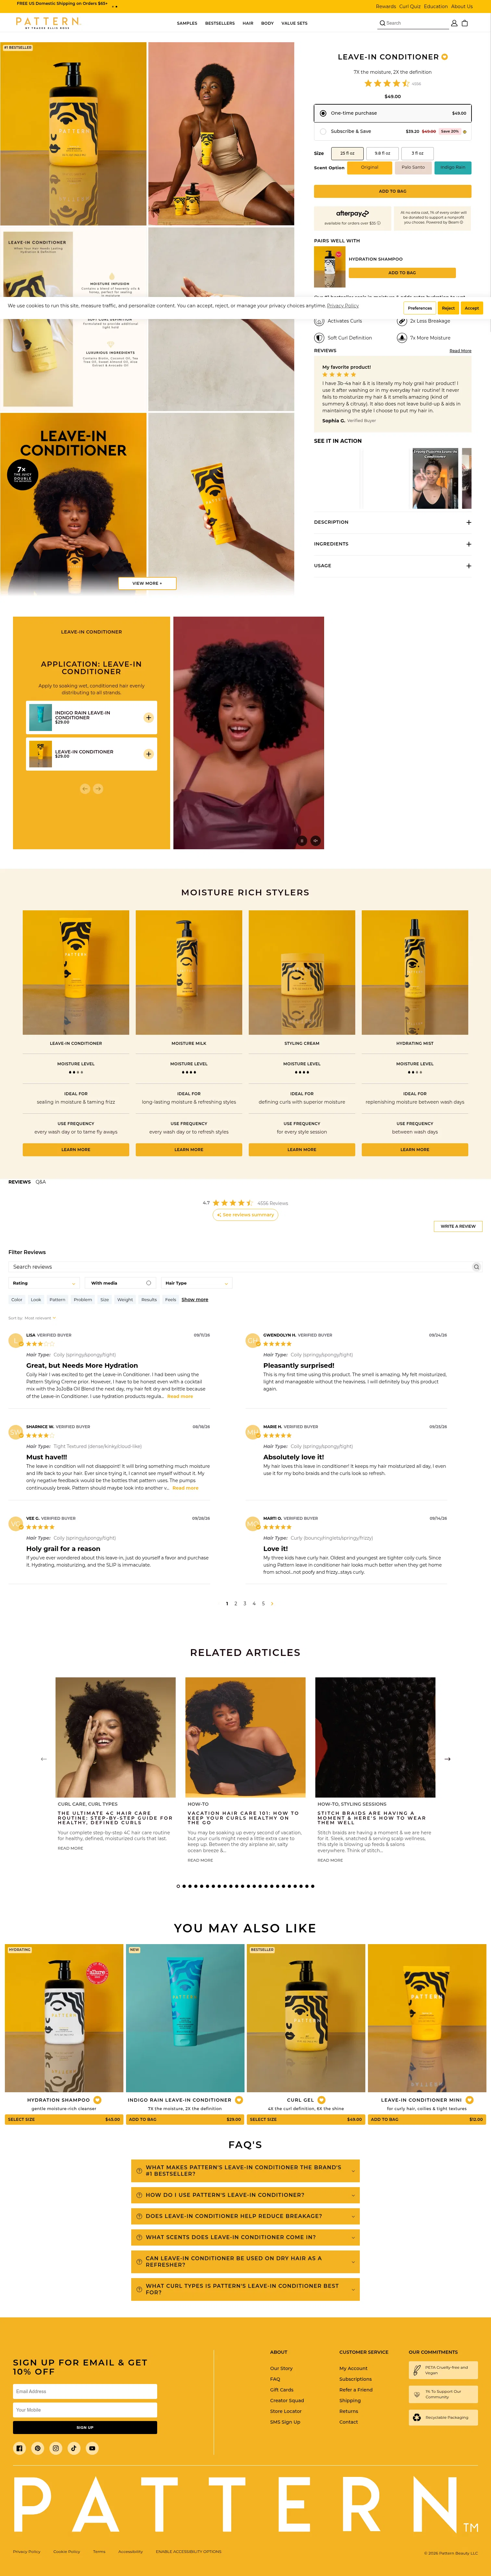Click the review search magnifier icon
This screenshot has width=491, height=2576.
point(476,1267)
